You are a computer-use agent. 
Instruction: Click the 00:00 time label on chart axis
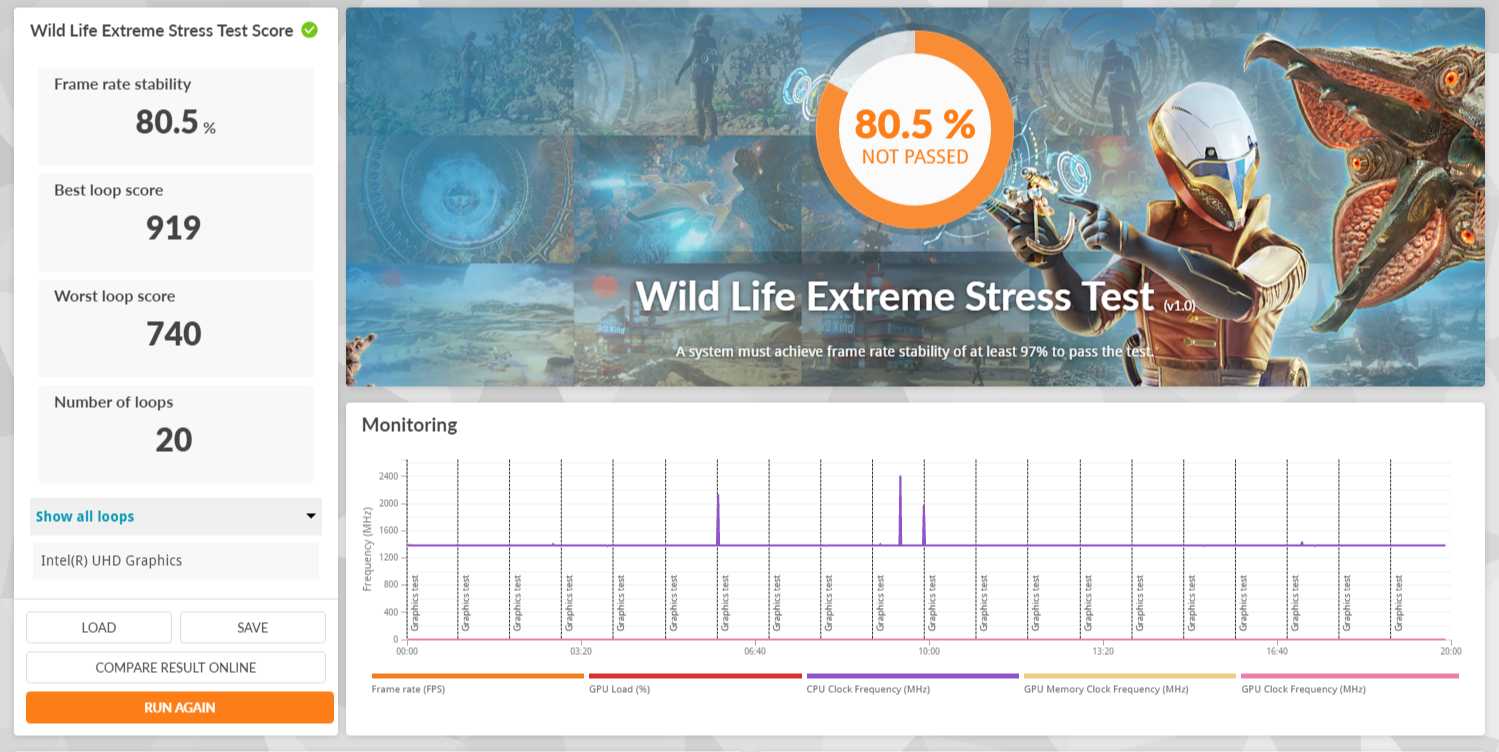point(407,651)
